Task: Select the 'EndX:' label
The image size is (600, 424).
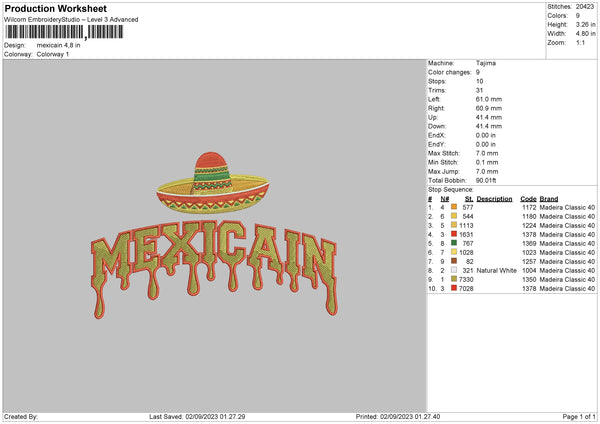Action: tap(437, 135)
